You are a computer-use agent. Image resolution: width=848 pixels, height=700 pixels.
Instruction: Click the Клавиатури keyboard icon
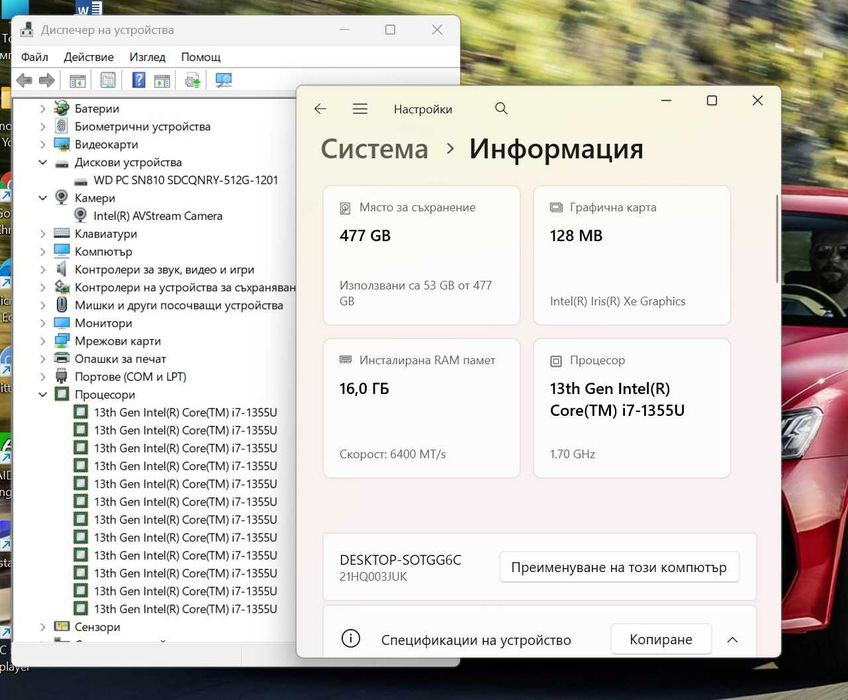pos(62,233)
